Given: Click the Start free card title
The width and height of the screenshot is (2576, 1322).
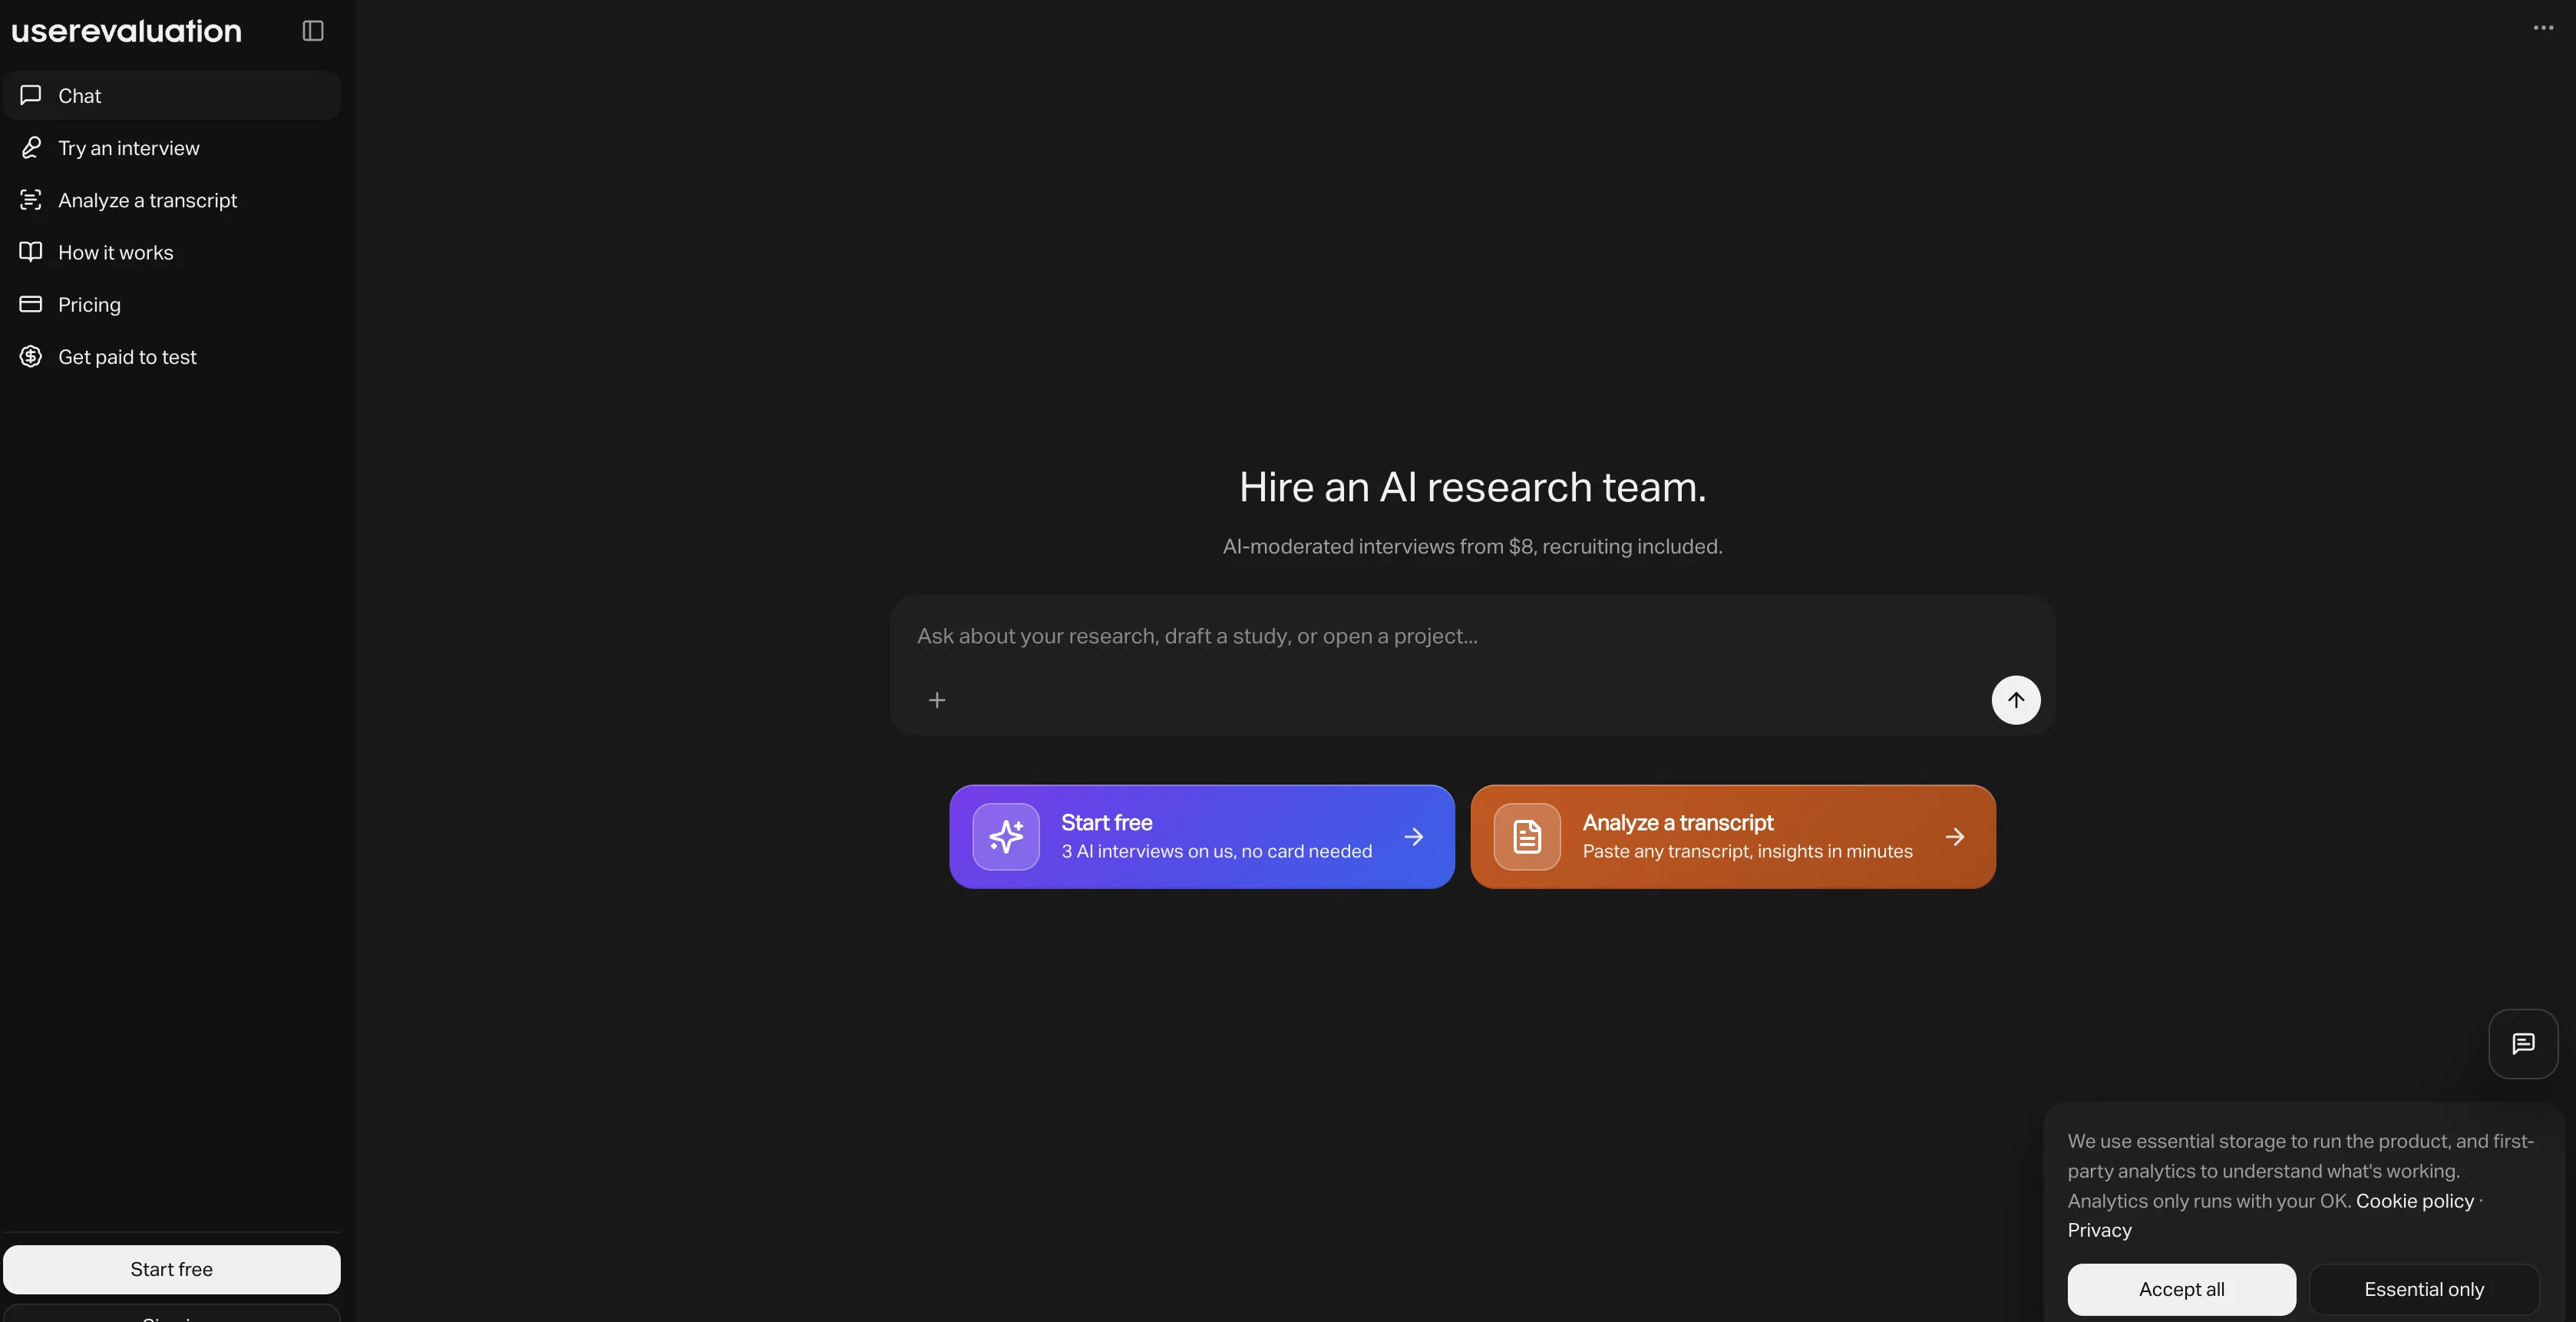Looking at the screenshot, I should coord(1106,823).
